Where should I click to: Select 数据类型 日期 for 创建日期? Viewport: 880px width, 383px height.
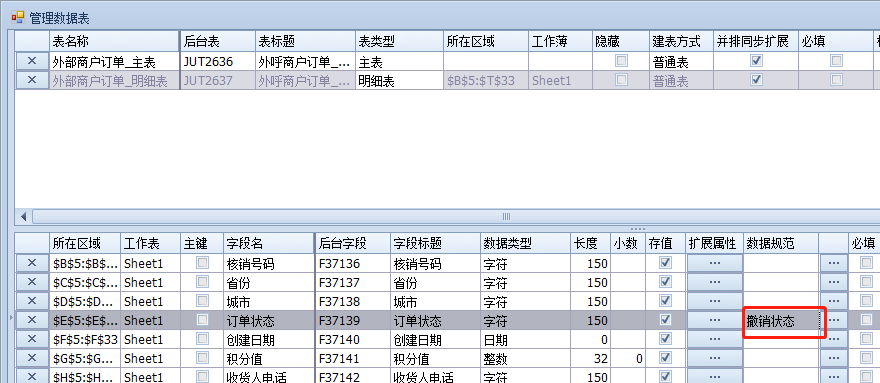click(x=525, y=340)
